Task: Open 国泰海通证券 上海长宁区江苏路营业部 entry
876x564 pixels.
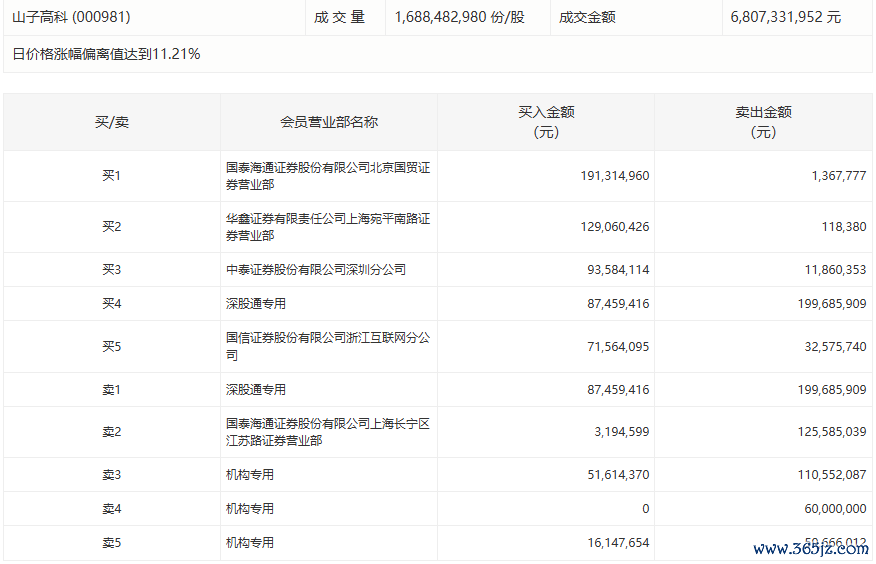Action: click(x=327, y=432)
